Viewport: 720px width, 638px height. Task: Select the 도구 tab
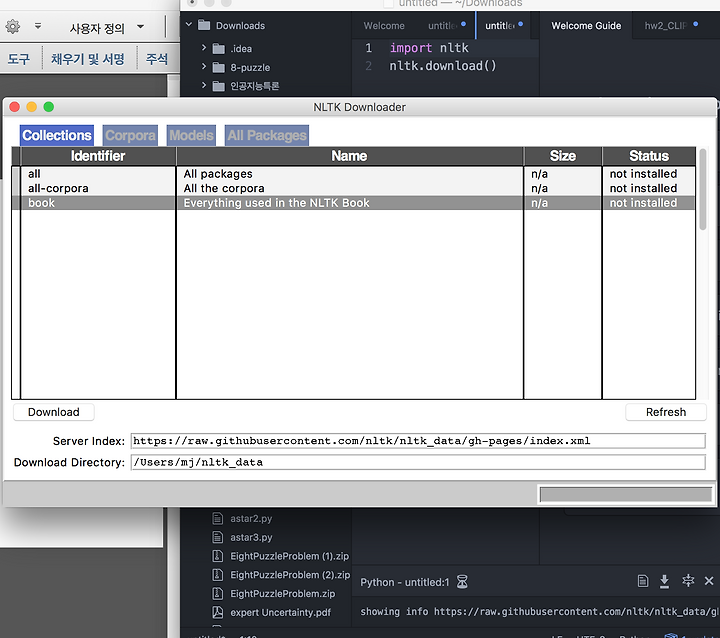click(19, 59)
